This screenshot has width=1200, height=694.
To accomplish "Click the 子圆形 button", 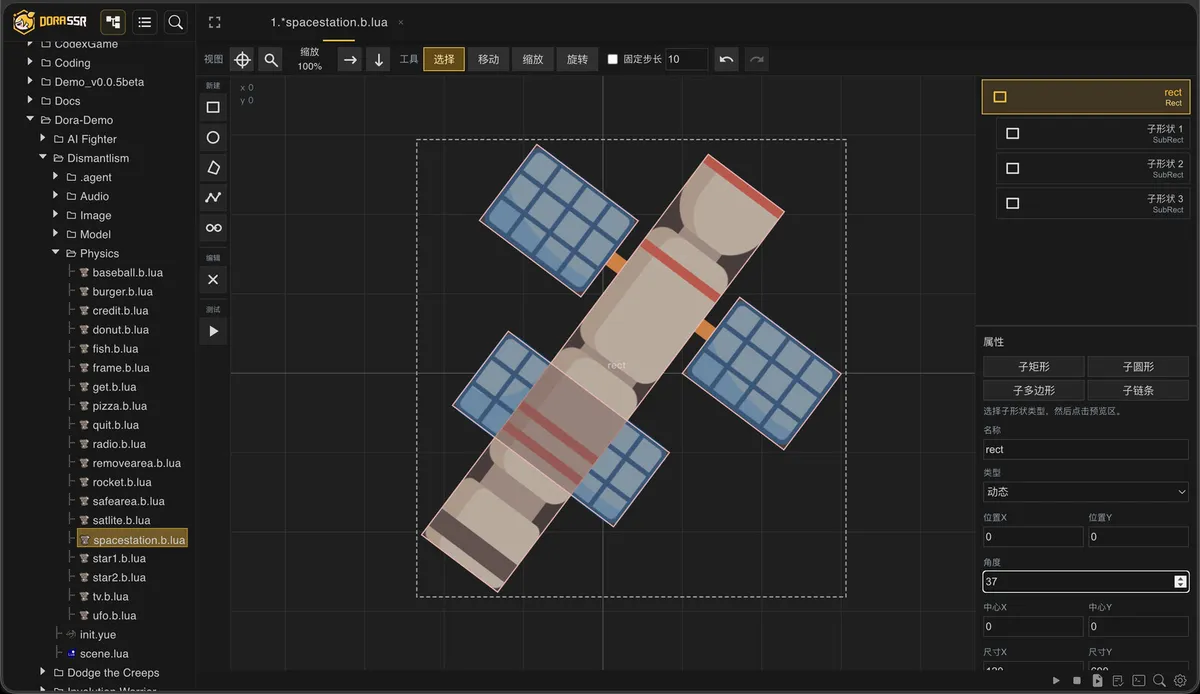I will pyautogui.click(x=1138, y=367).
